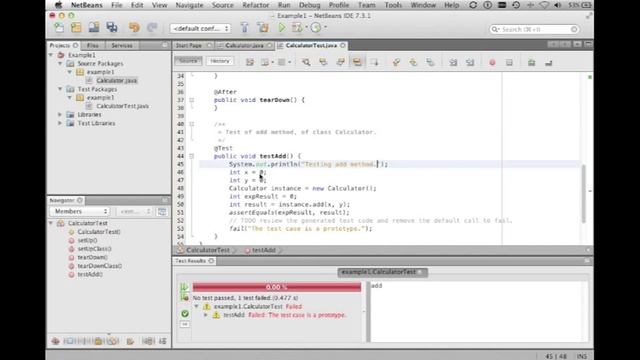Click the Rerun failed tests icon
The image size is (640, 360).
pos(184,298)
